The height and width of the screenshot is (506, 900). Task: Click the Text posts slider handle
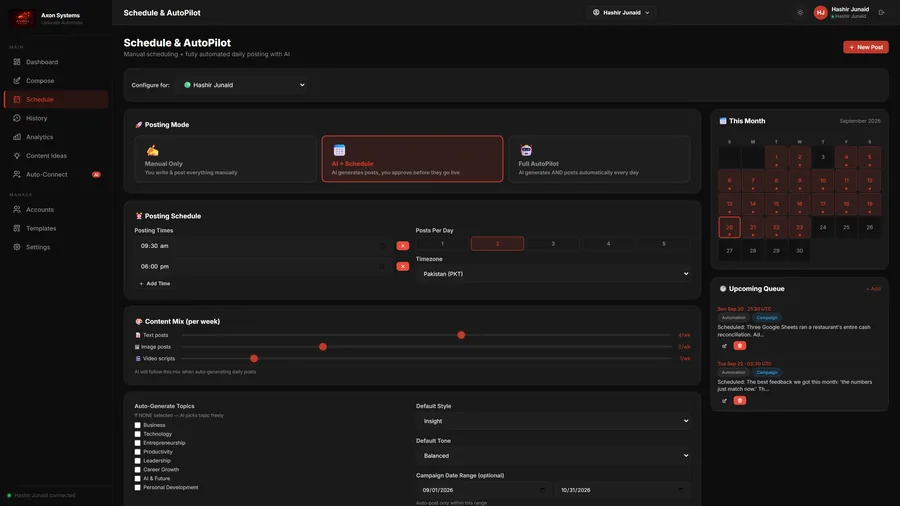(x=461, y=335)
